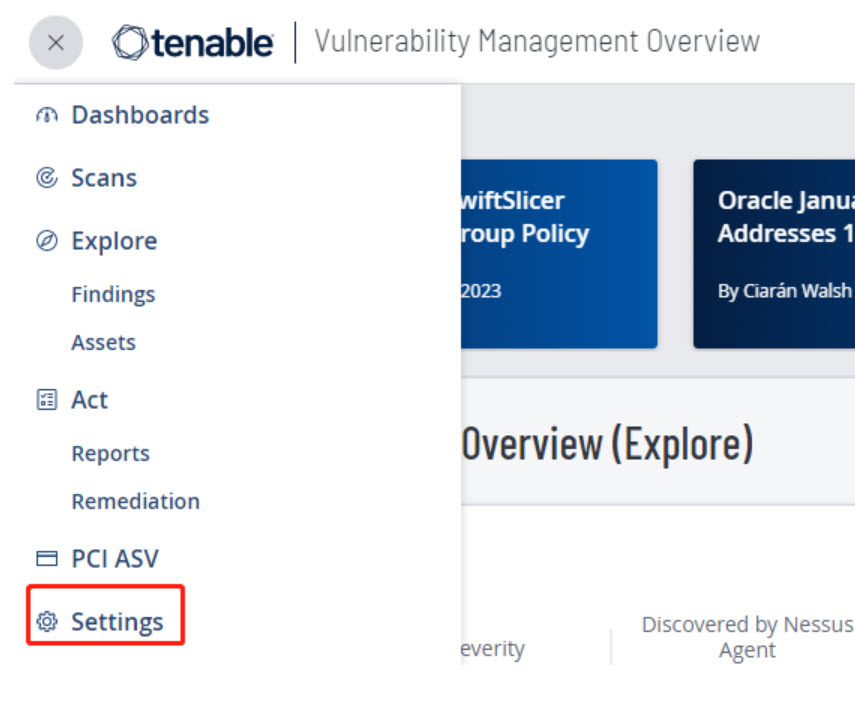Click the Vulnerability Management Overview page title

coord(537,42)
